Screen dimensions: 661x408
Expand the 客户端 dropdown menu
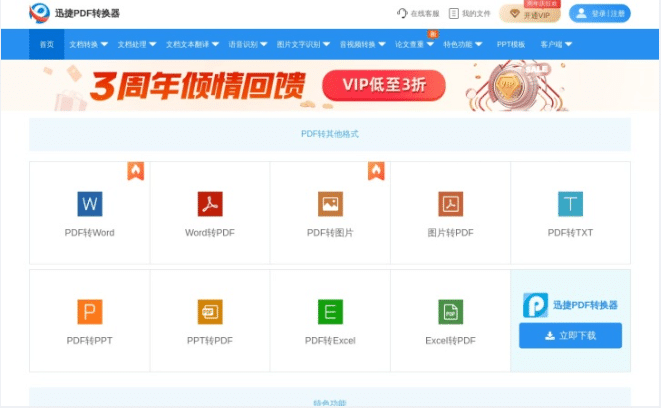[556, 44]
